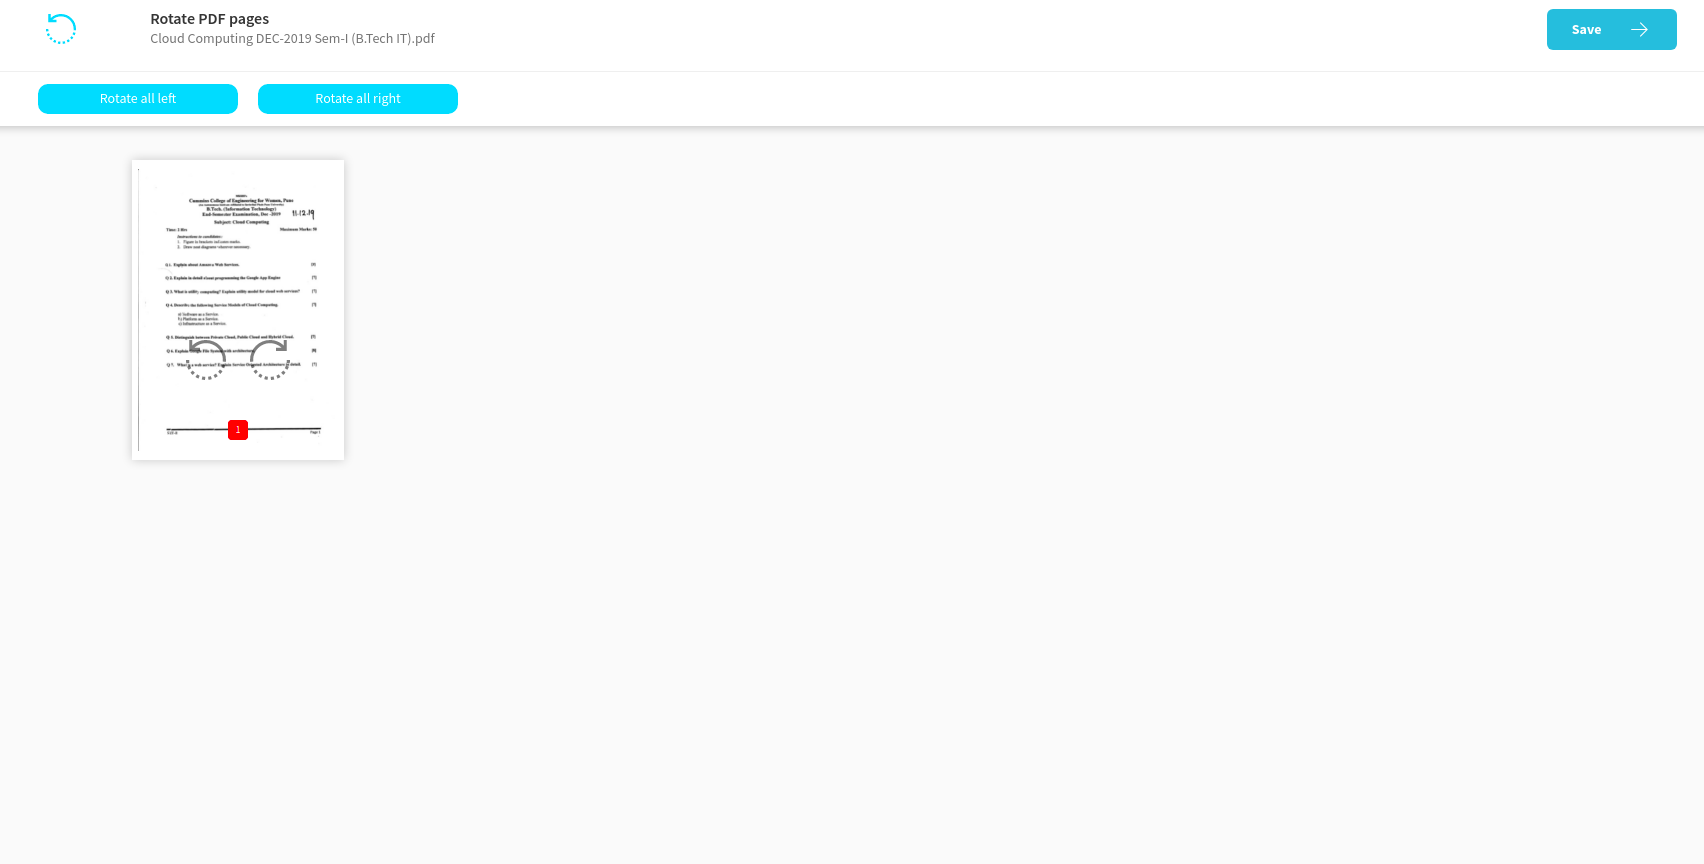The height and width of the screenshot is (864, 1704).
Task: Click the rotate-right arrow on page 1
Action: pyautogui.click(x=269, y=360)
